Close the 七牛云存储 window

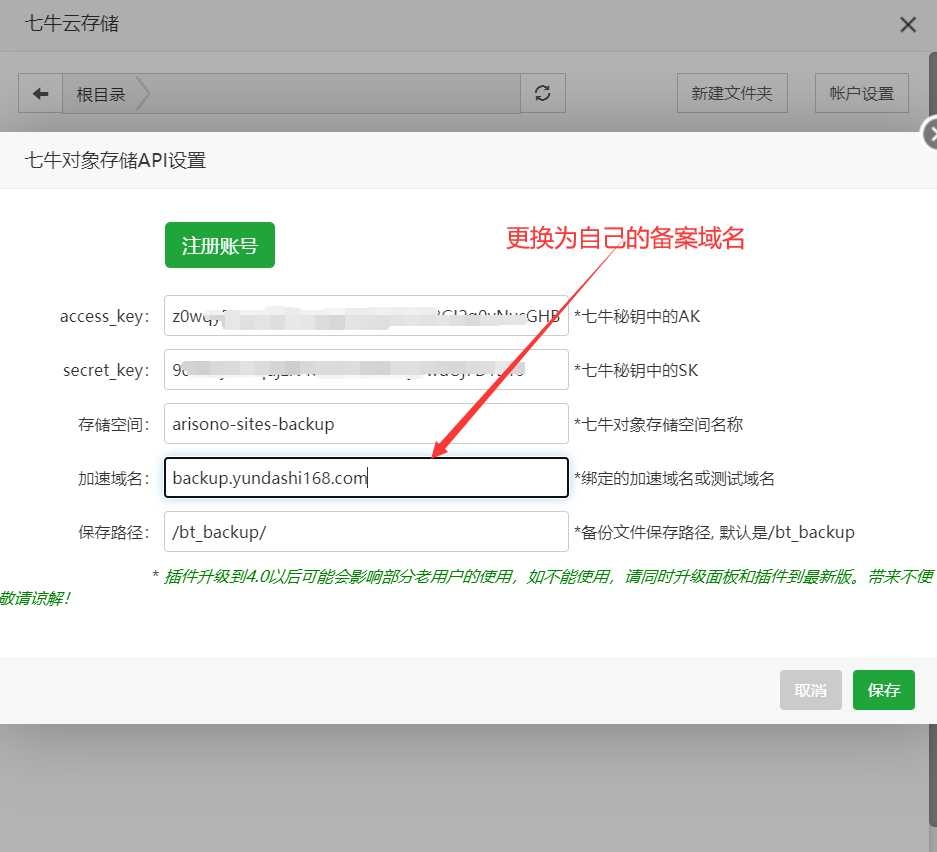point(908,24)
